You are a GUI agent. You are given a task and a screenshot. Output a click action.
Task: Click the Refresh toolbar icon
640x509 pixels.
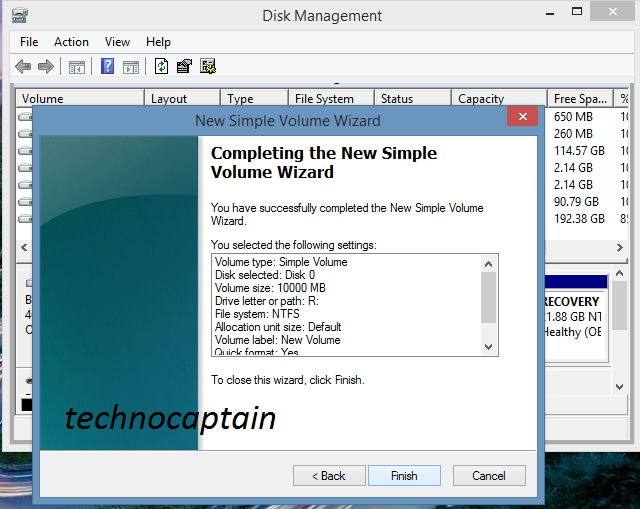click(162, 66)
